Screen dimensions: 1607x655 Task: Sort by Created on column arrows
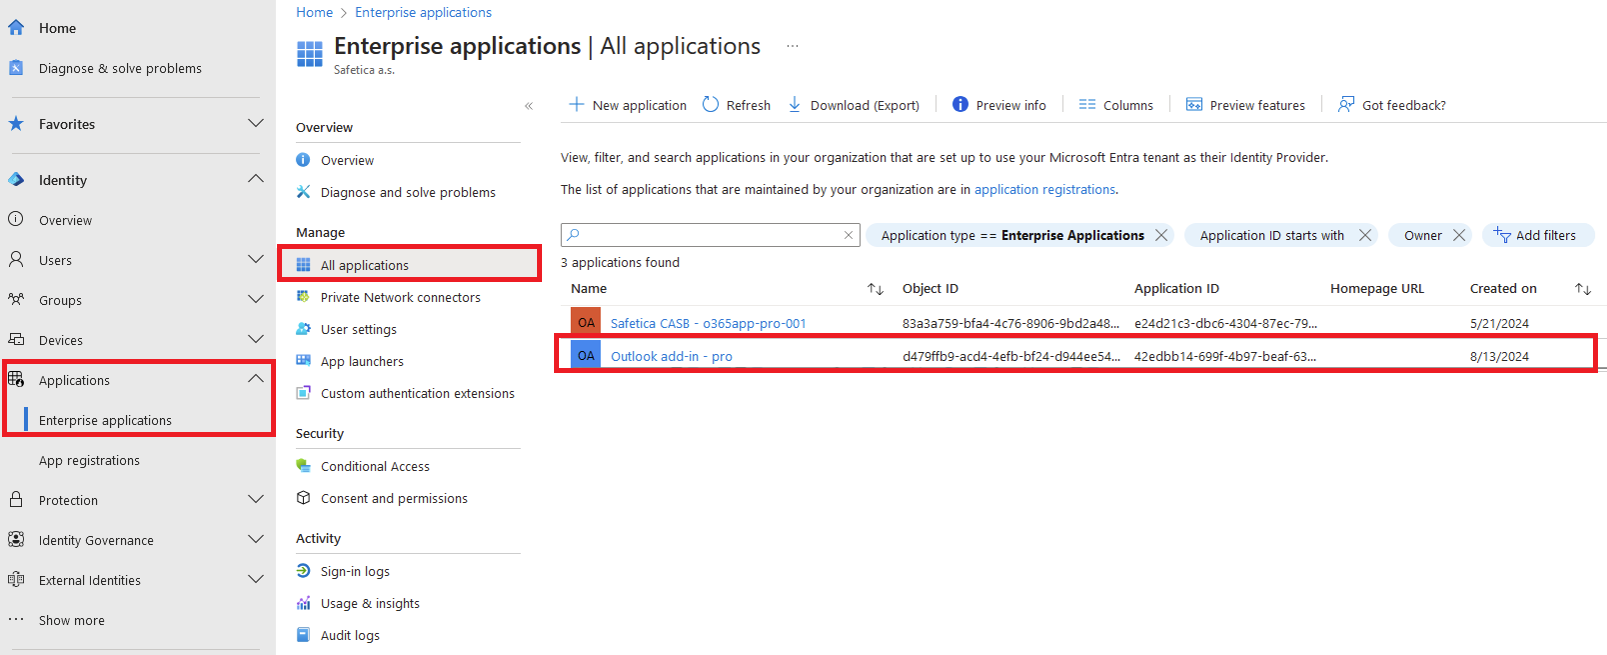pyautogui.click(x=1582, y=289)
